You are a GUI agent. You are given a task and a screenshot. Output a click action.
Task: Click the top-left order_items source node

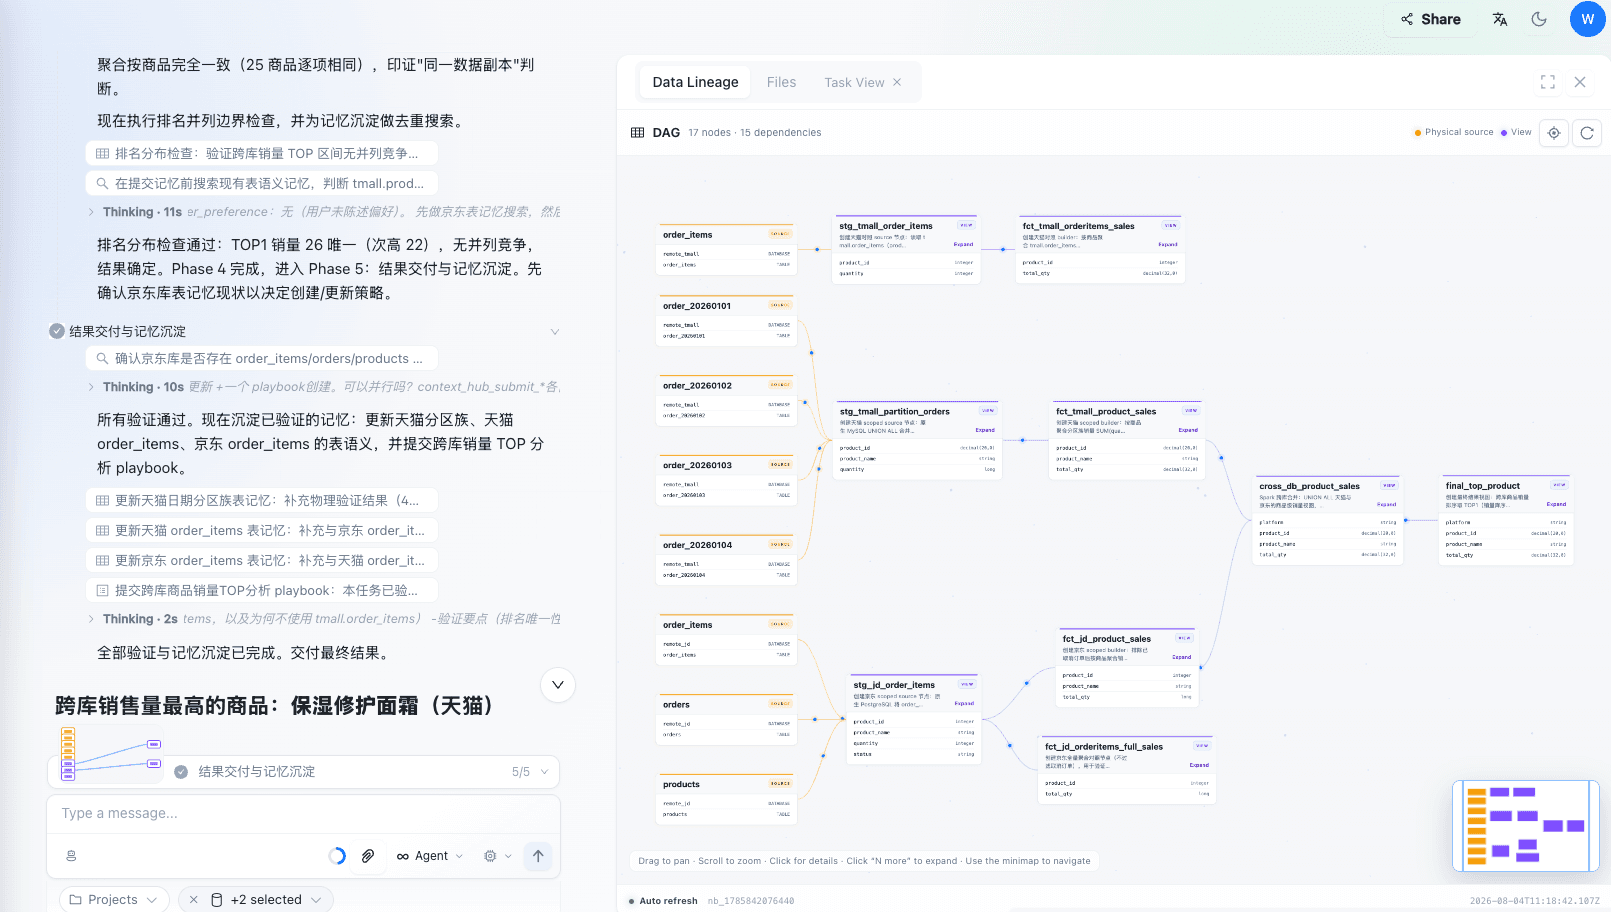click(x=726, y=249)
